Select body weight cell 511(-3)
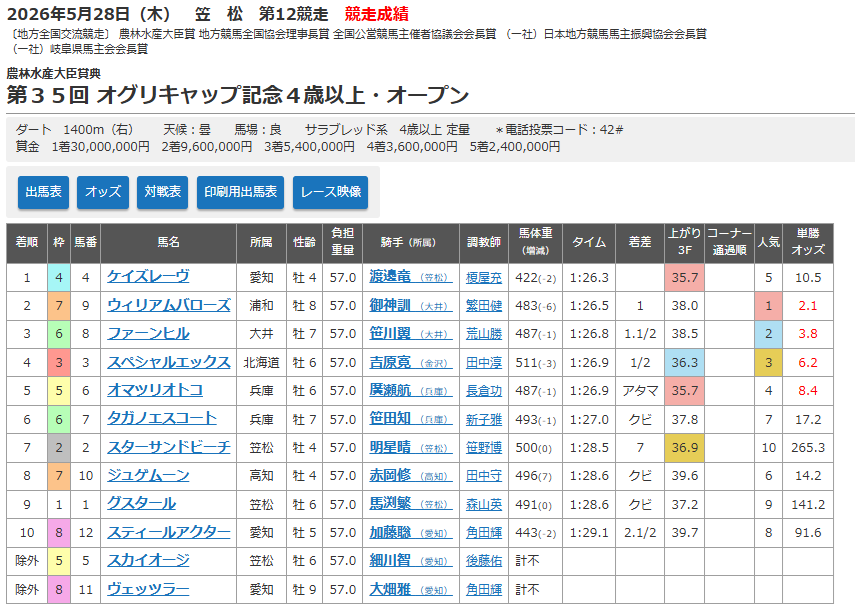This screenshot has height=615, width=855. [x=535, y=363]
